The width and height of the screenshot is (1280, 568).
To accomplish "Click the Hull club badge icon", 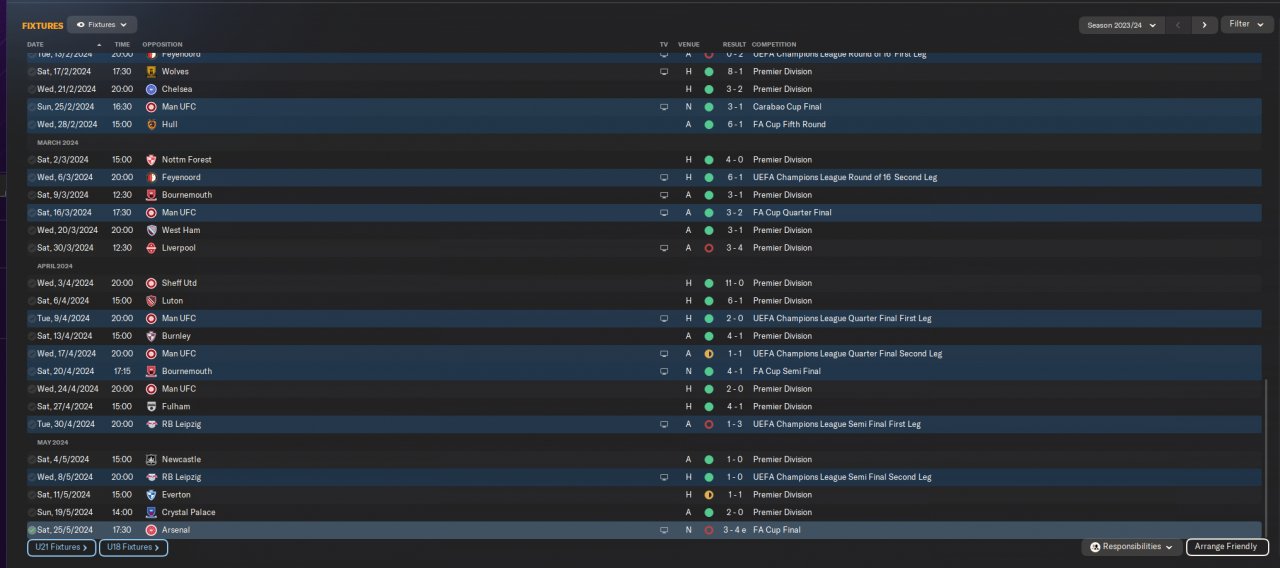I will [x=152, y=125].
